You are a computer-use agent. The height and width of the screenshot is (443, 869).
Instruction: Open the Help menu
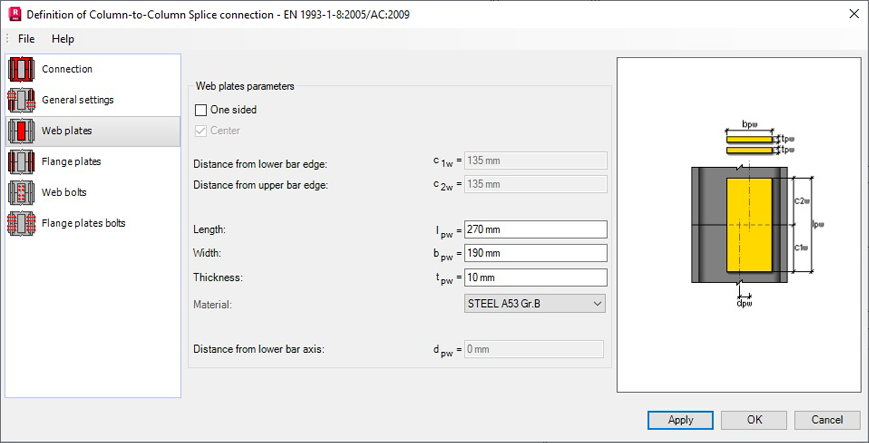tap(63, 39)
